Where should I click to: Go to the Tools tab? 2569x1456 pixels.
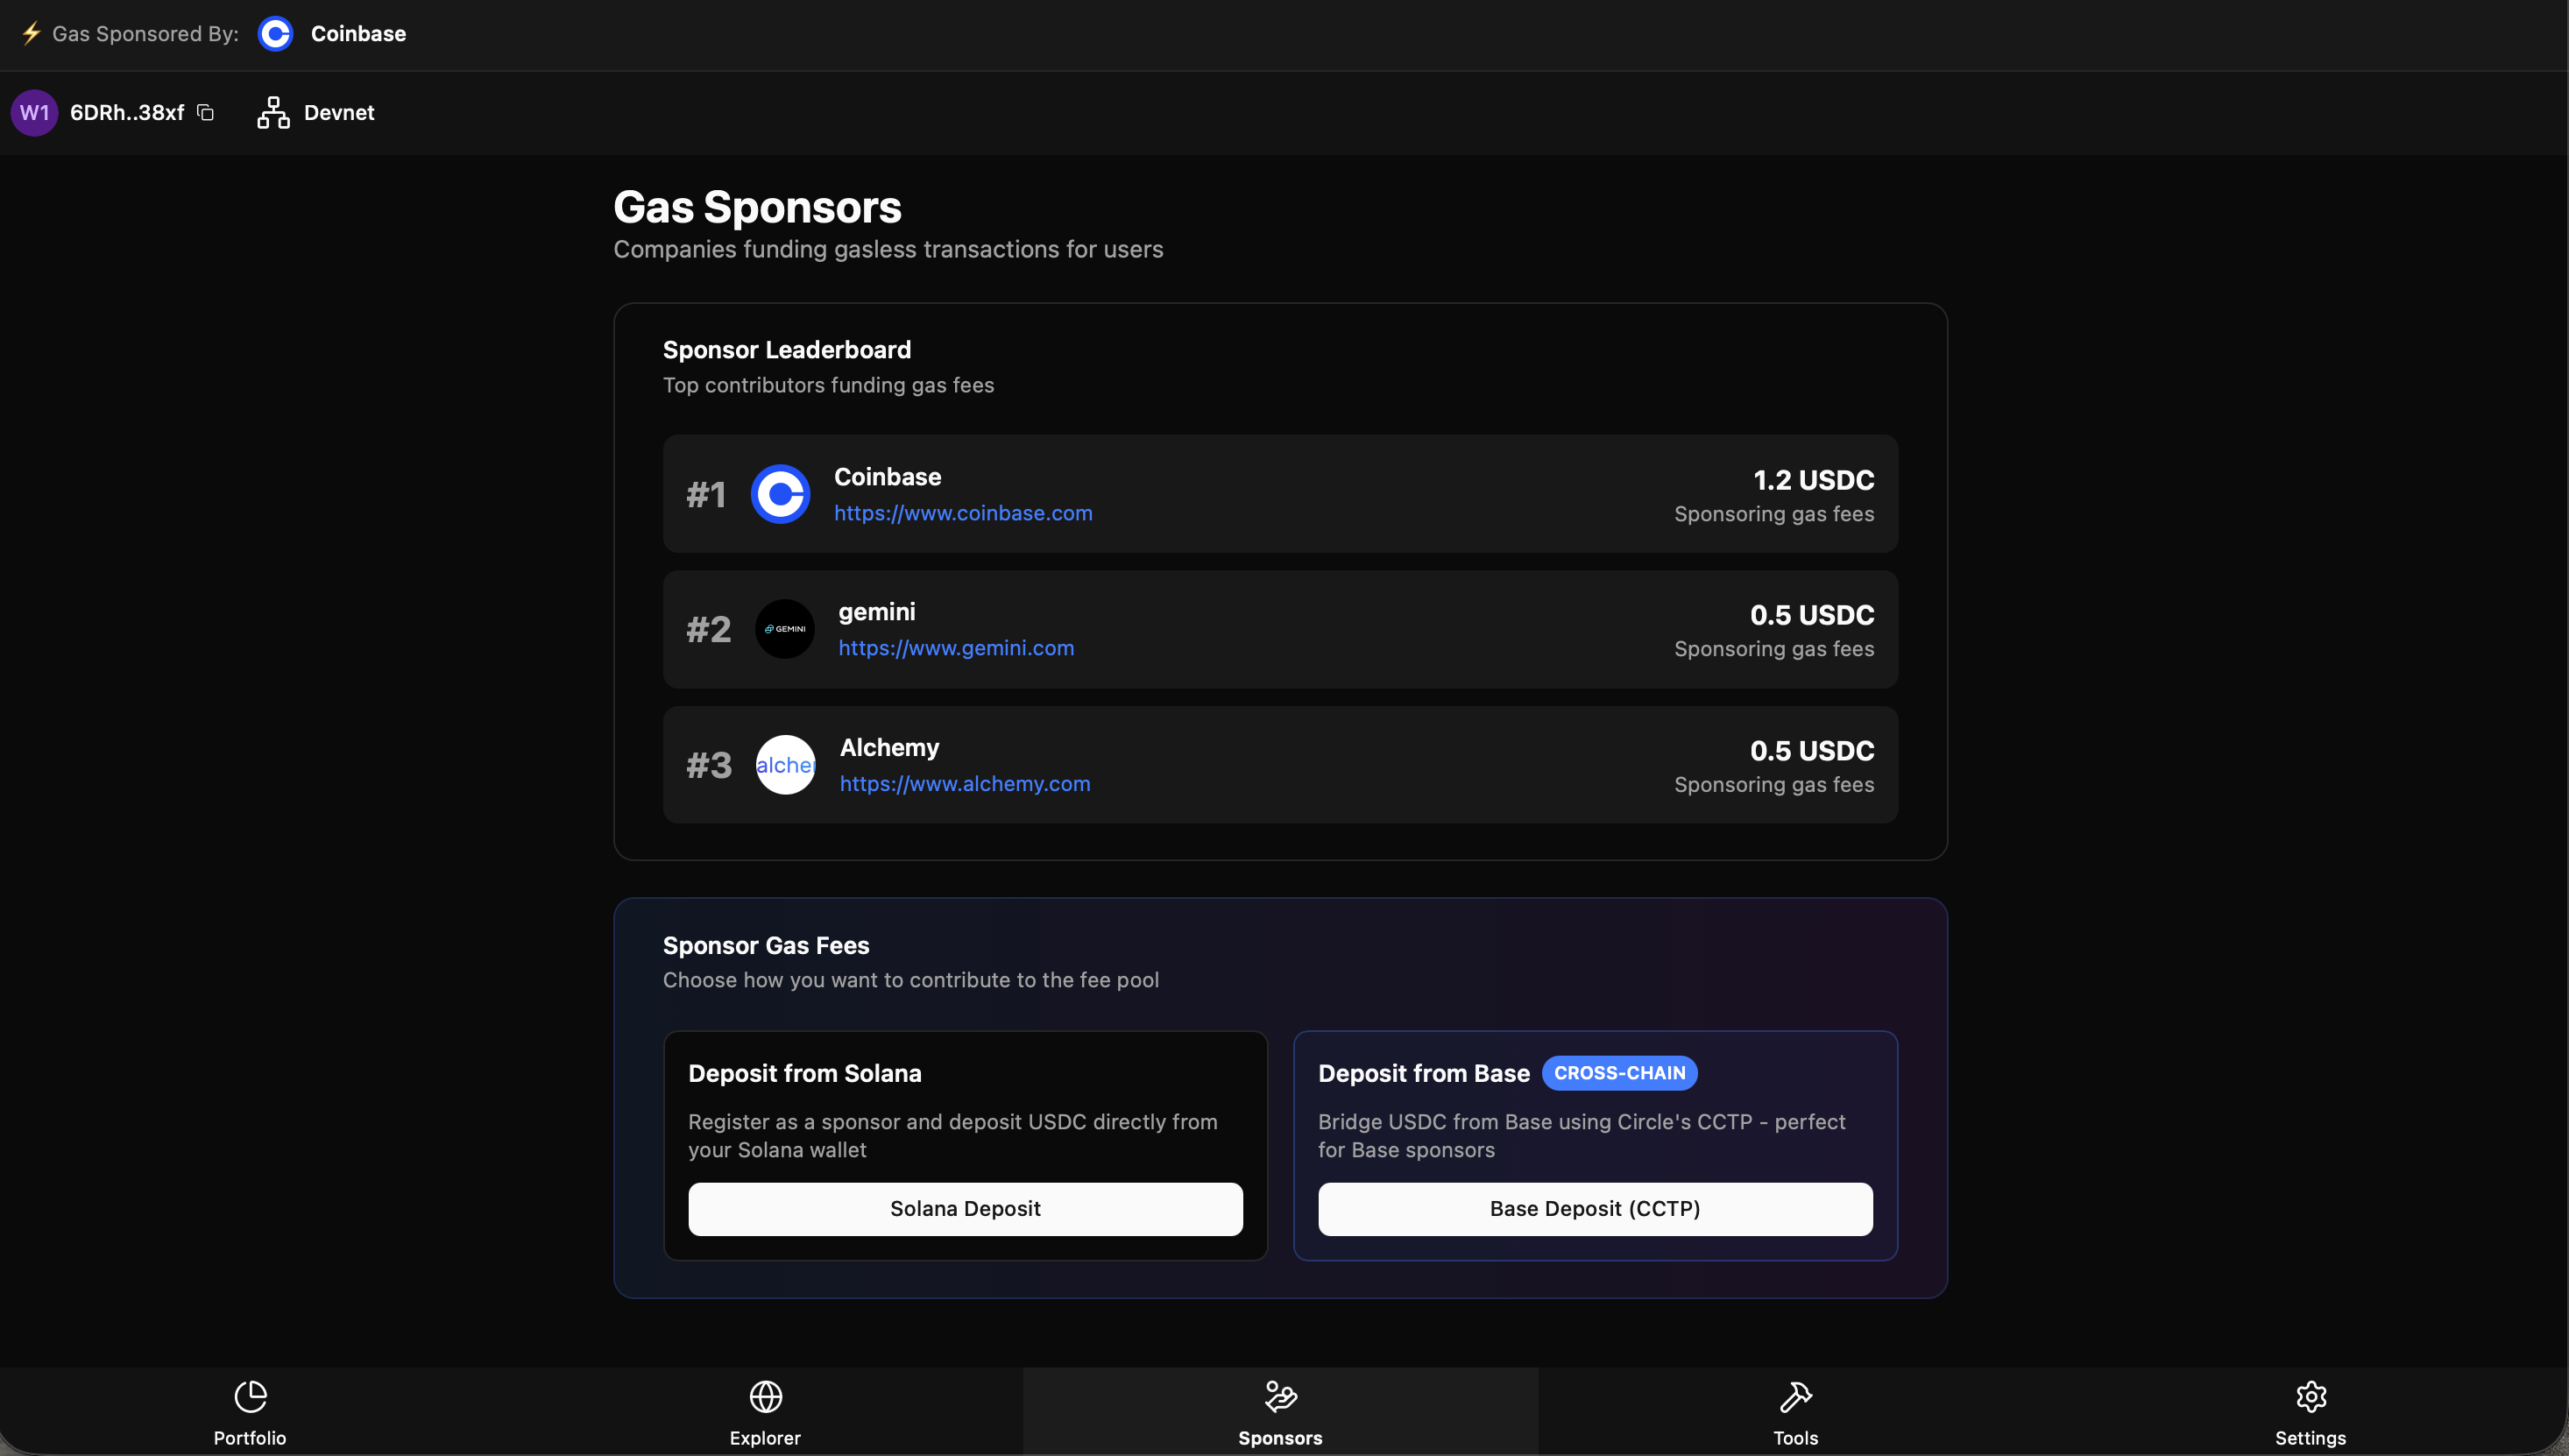pyautogui.click(x=1795, y=1411)
